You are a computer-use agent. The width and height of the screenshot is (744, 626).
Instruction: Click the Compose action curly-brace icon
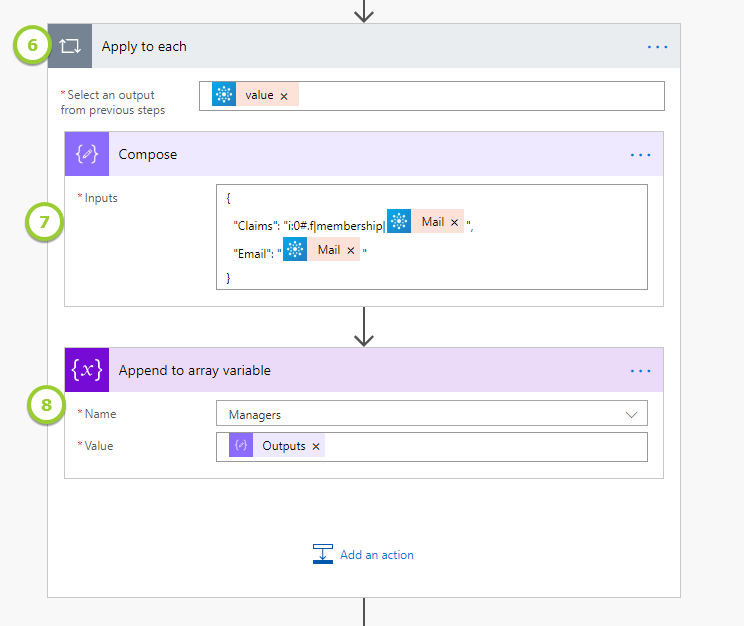86,154
